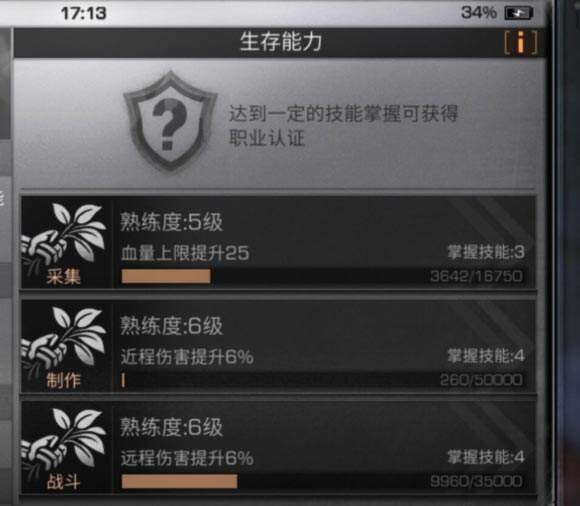The image size is (580, 506).
Task: Open the 战斗 proficiency level 6 row
Action: coord(278,448)
